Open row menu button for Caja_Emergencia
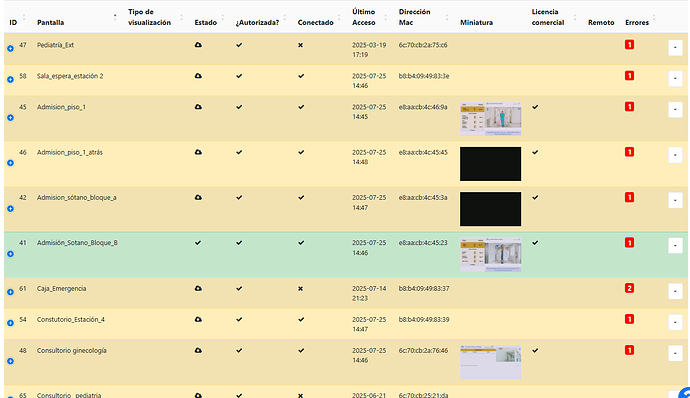The width and height of the screenshot is (690, 398). (x=675, y=291)
